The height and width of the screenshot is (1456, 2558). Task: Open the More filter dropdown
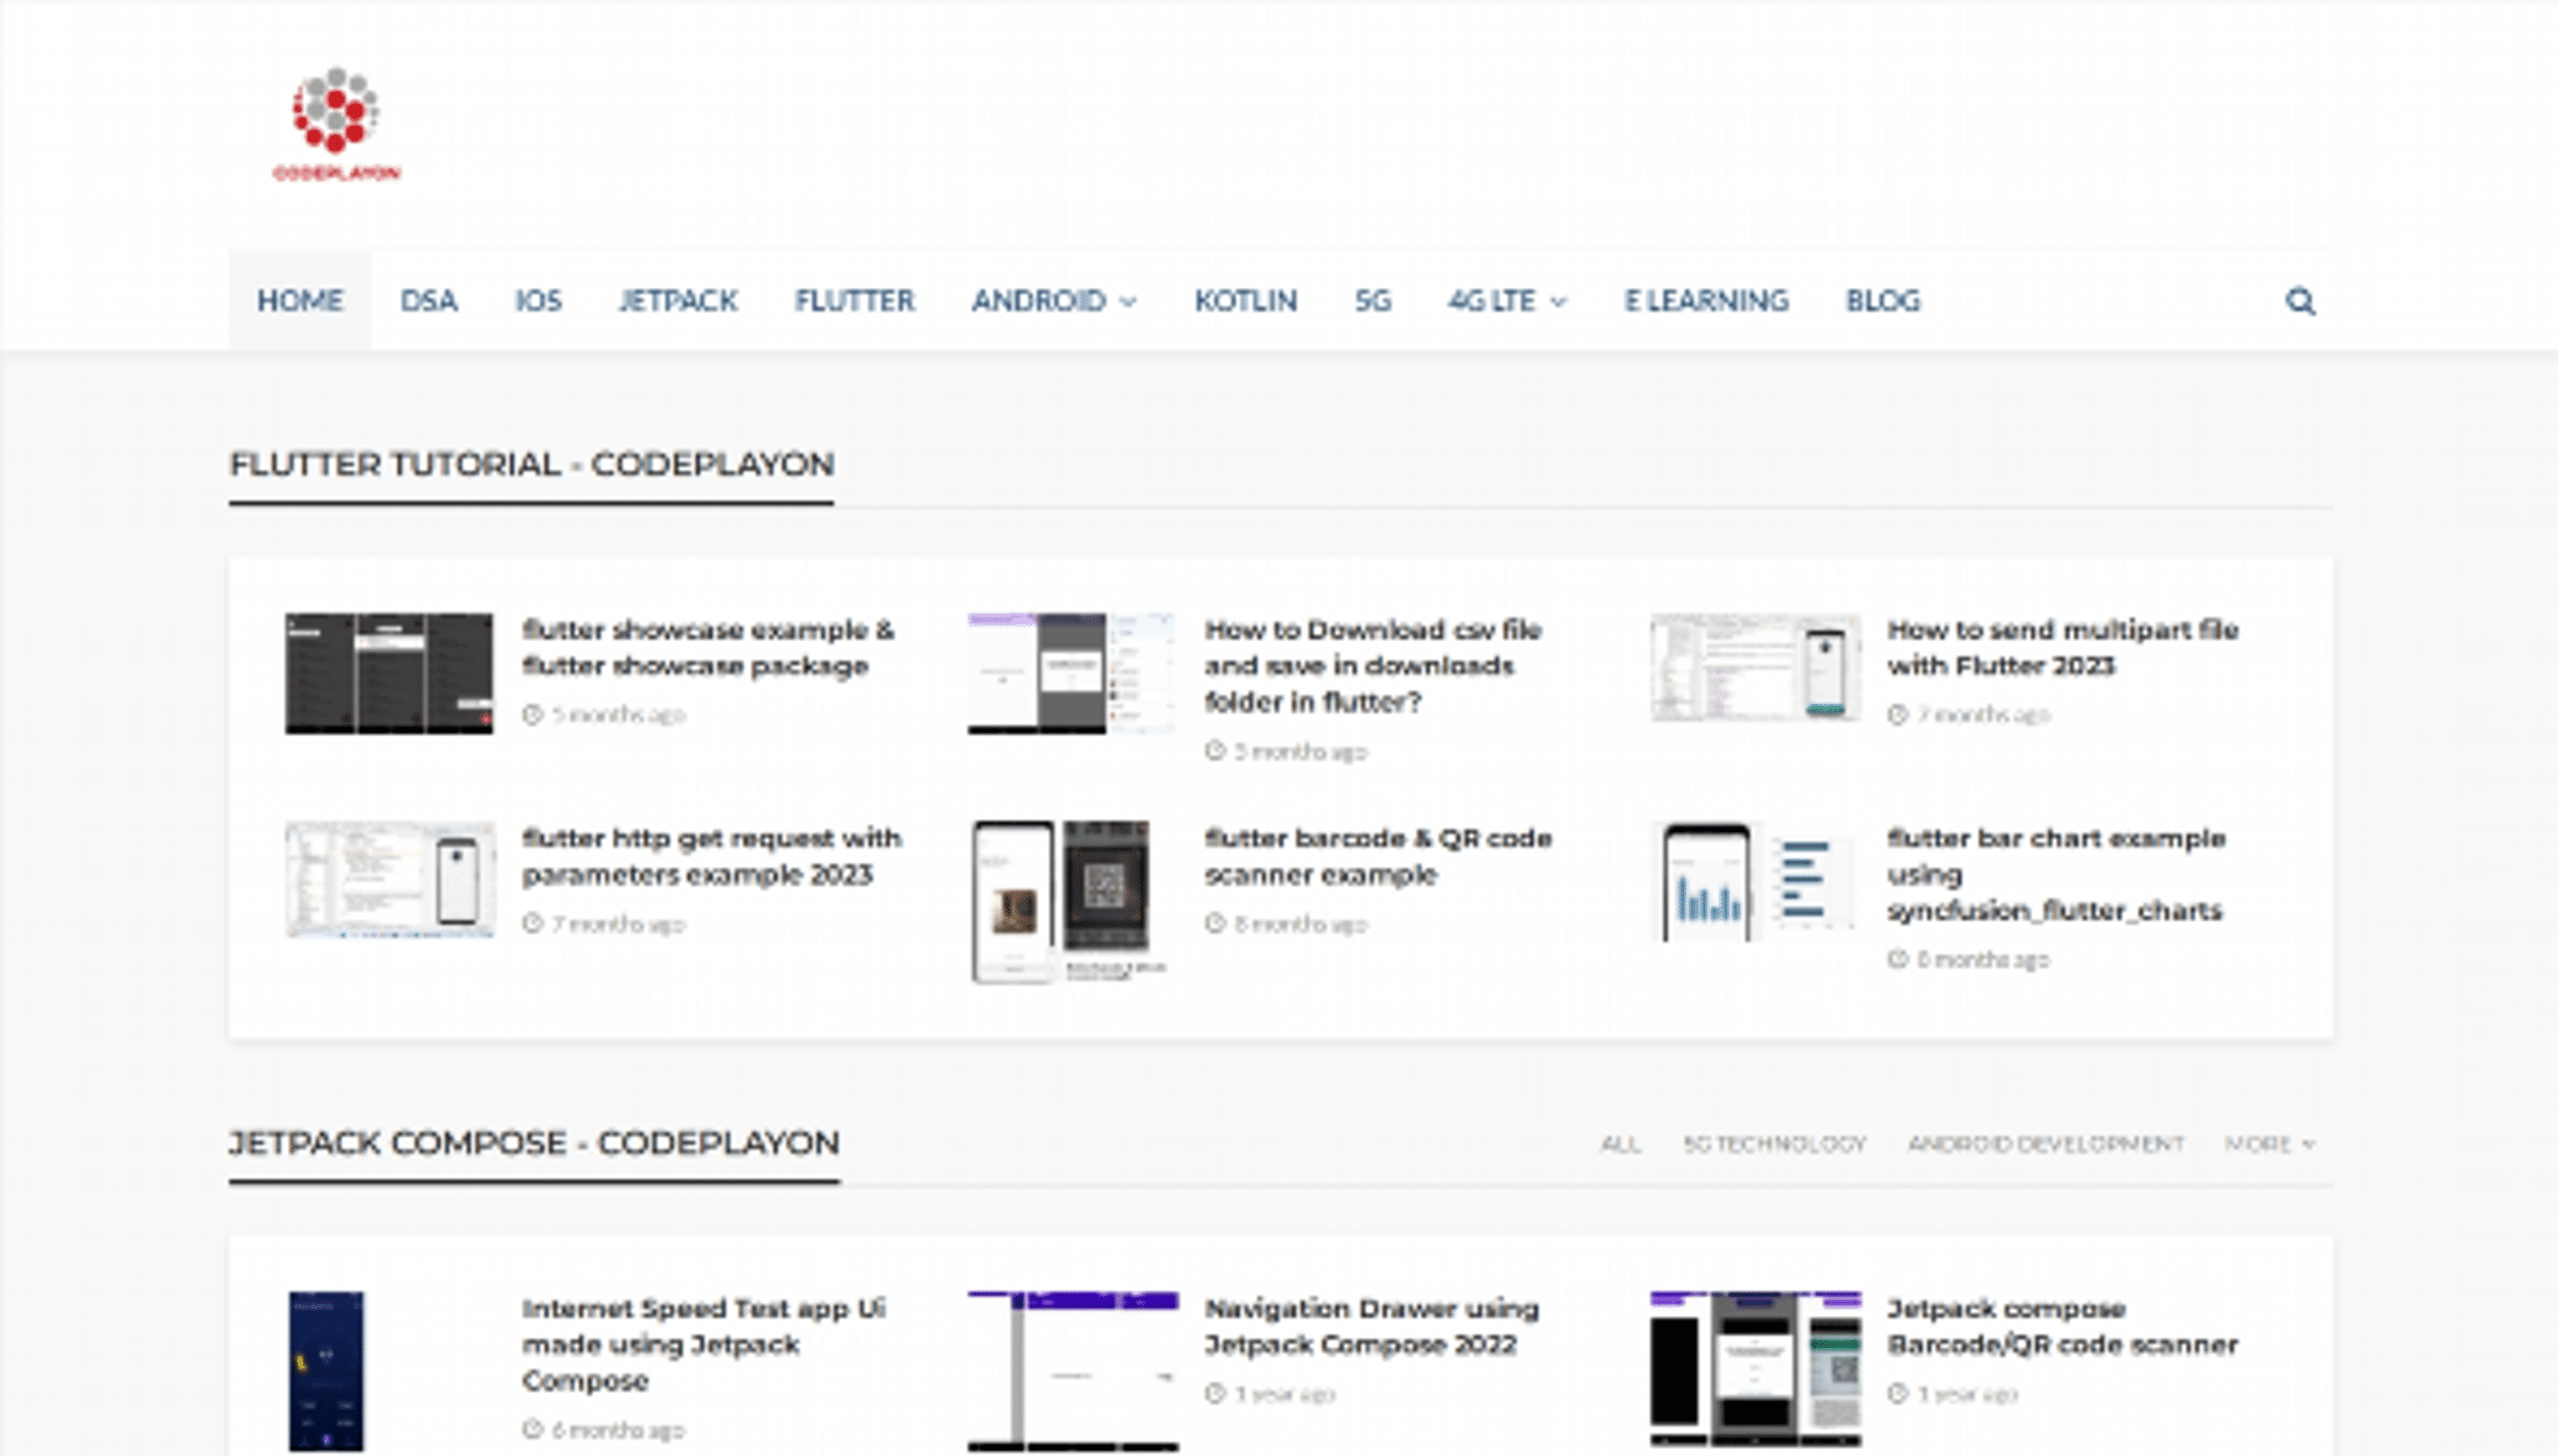point(2269,1143)
